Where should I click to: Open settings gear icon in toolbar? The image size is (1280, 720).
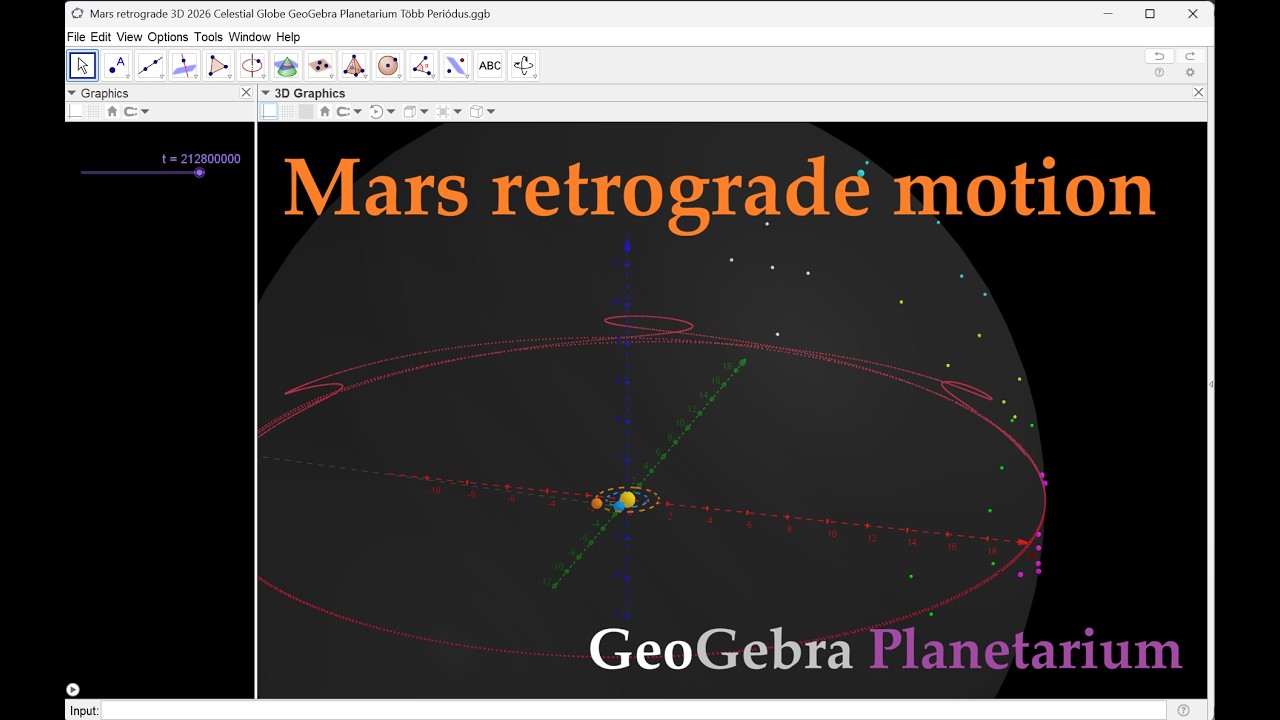(1190, 73)
